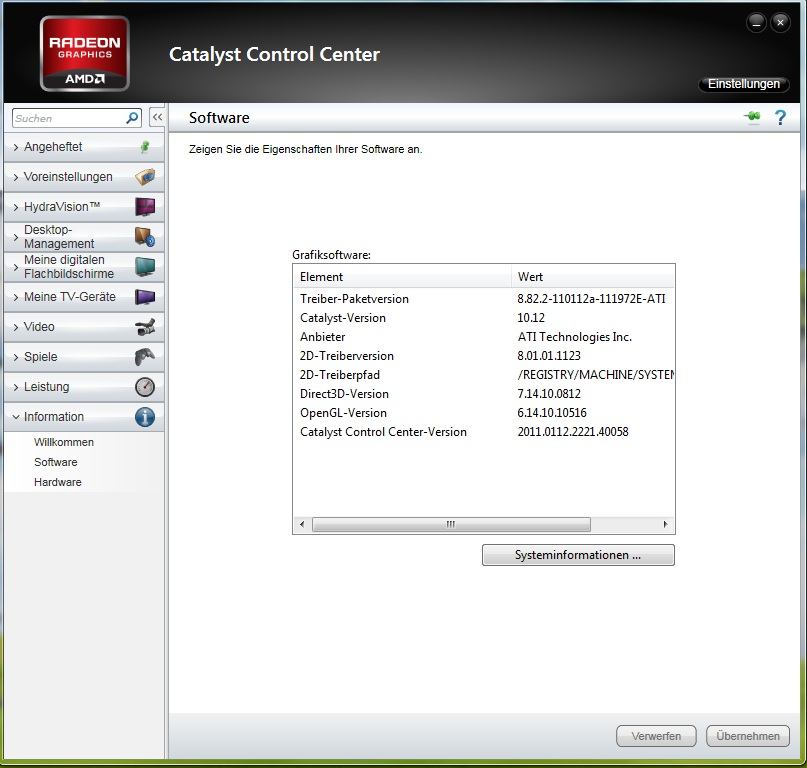Click the magnifier search icon
The height and width of the screenshot is (768, 807).
132,118
